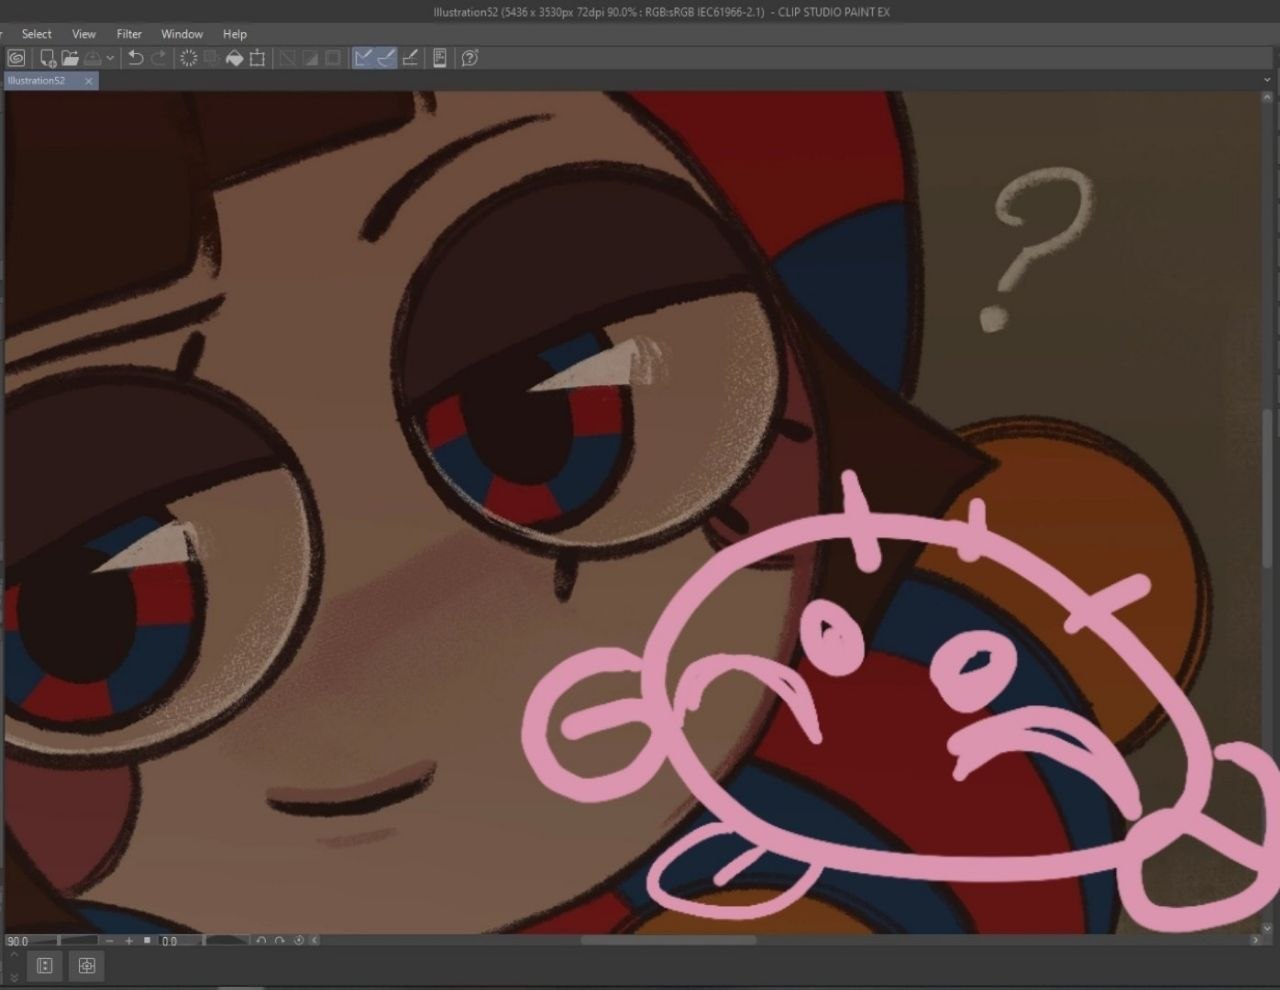1280x990 pixels.
Task: Click the Clear (spinner) toolbar icon
Action: pyautogui.click(x=188, y=58)
